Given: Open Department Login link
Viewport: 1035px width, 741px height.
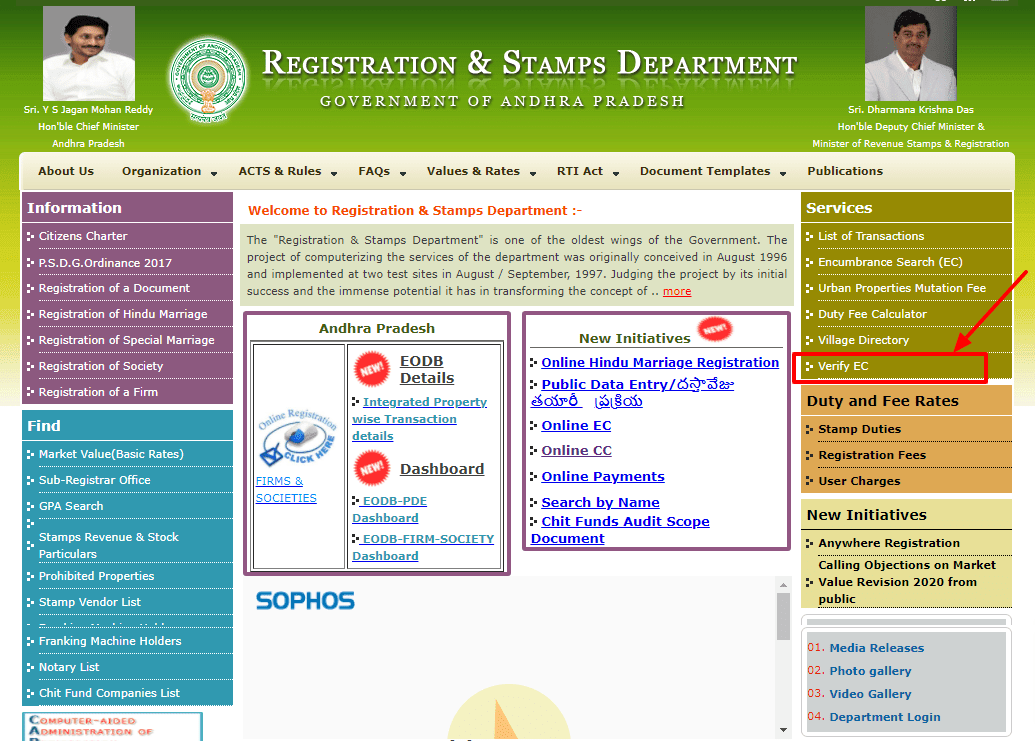Looking at the screenshot, I should click(885, 717).
